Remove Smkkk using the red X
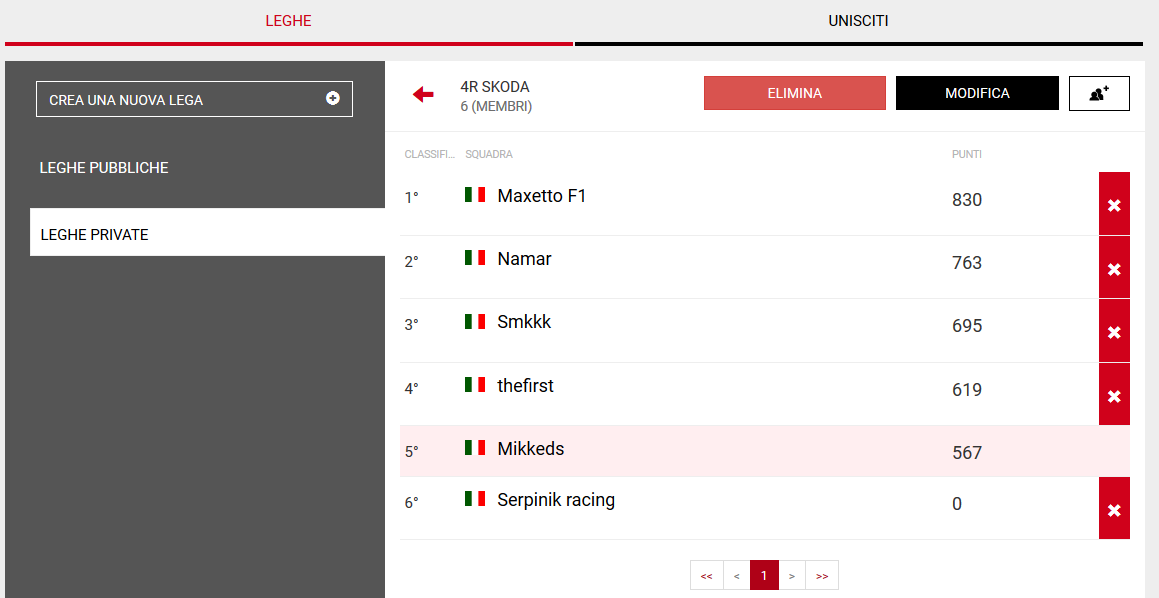The width and height of the screenshot is (1159, 598). point(1114,331)
